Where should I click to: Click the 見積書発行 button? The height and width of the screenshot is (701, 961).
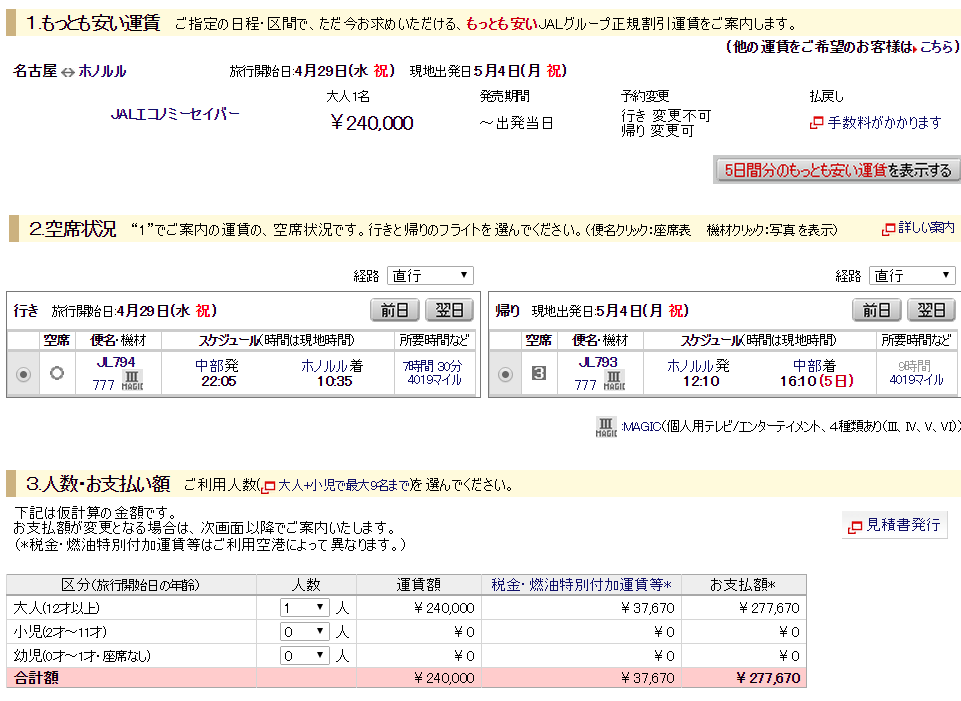[x=895, y=525]
